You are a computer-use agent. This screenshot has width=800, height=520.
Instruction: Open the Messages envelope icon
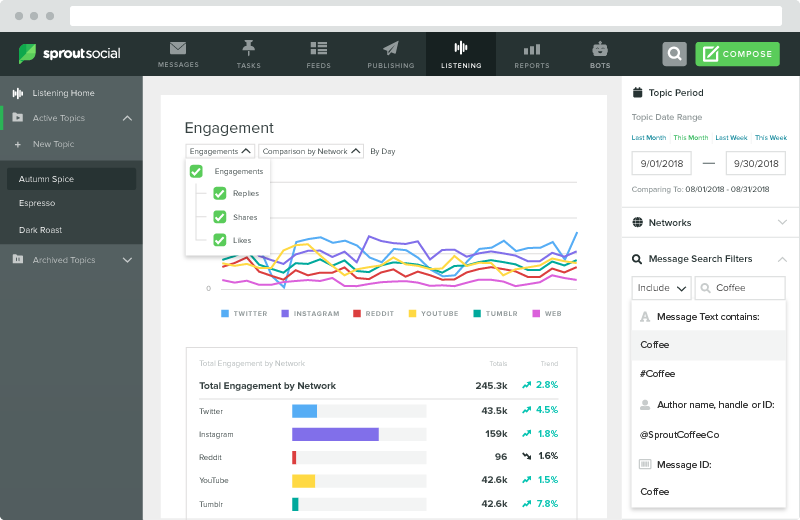[x=178, y=48]
